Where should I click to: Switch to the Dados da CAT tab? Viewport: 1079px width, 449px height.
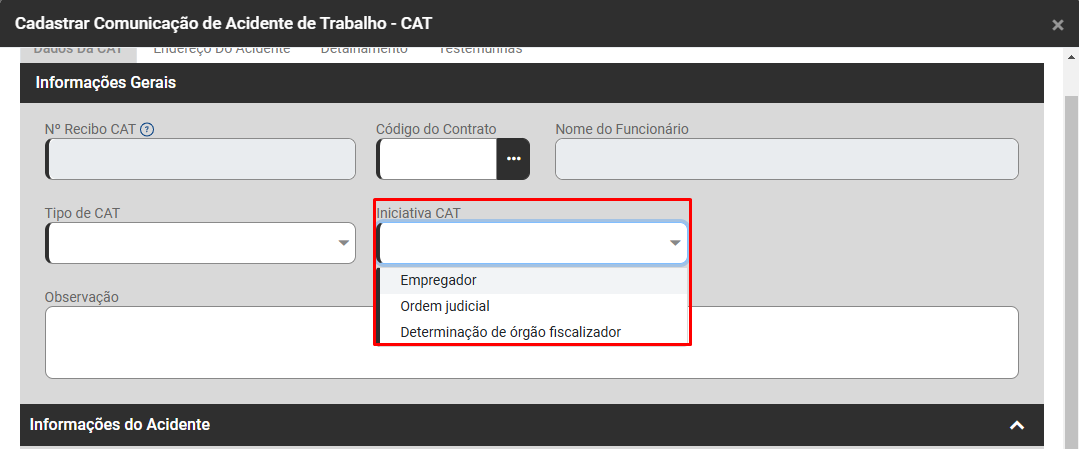pos(78,50)
